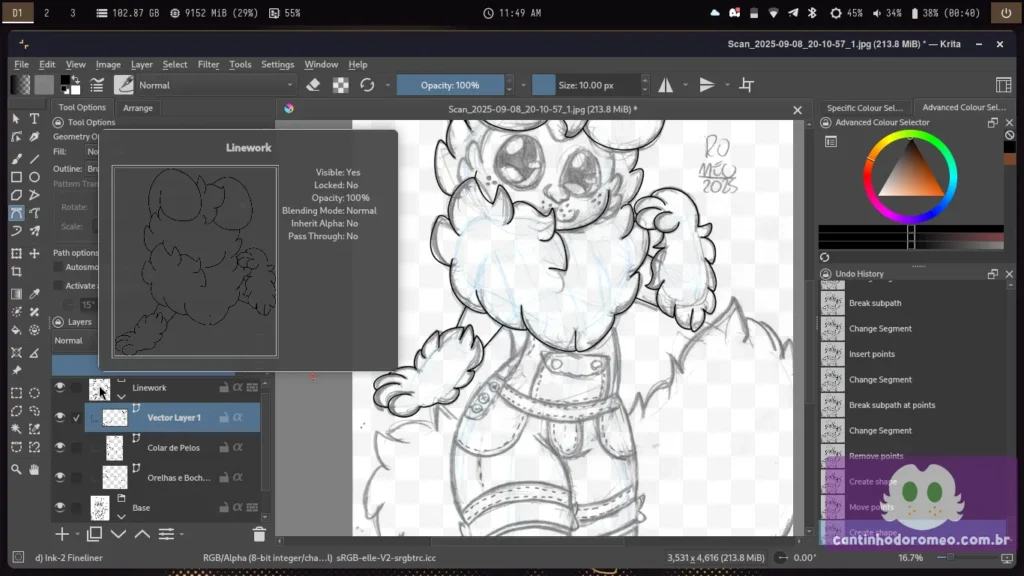This screenshot has width=1024, height=576.
Task: Hide Vector Layer 1
Action: 59,417
